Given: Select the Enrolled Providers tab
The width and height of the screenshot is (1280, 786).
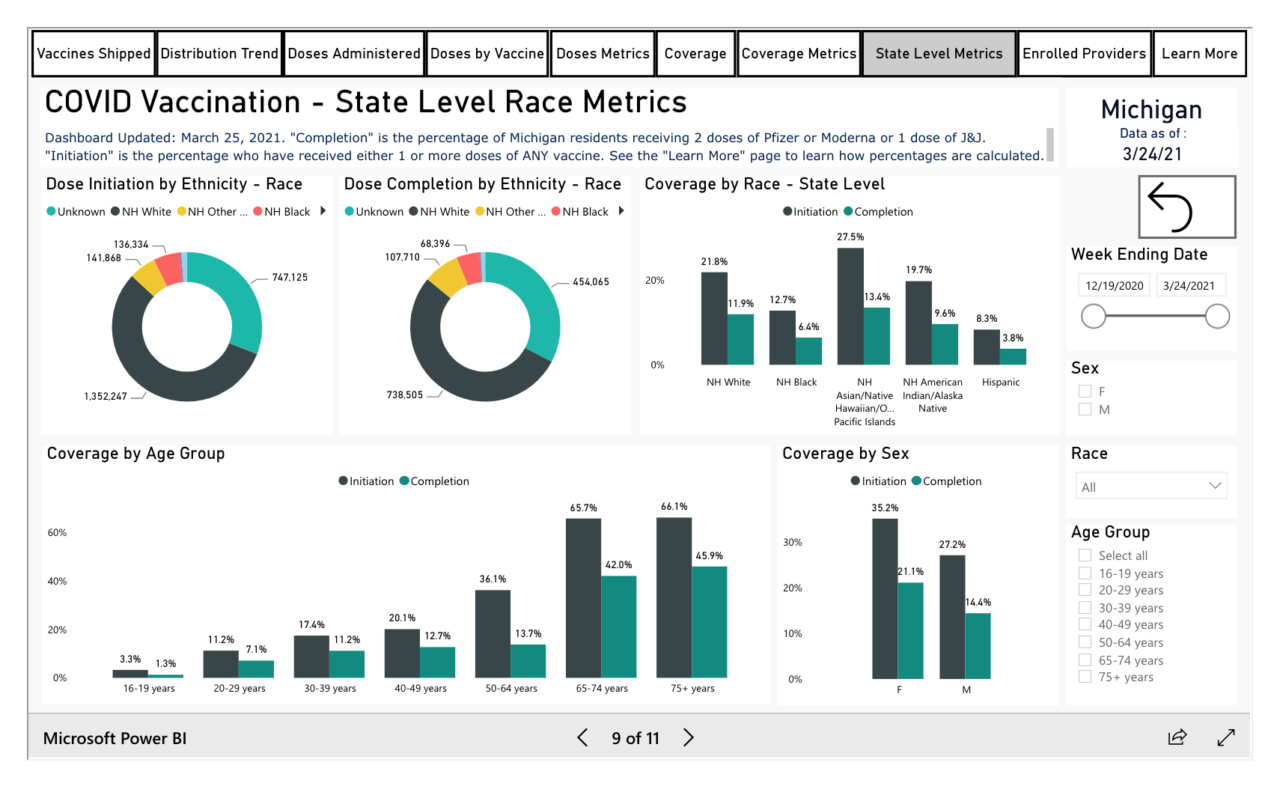Looking at the screenshot, I should click(1084, 53).
